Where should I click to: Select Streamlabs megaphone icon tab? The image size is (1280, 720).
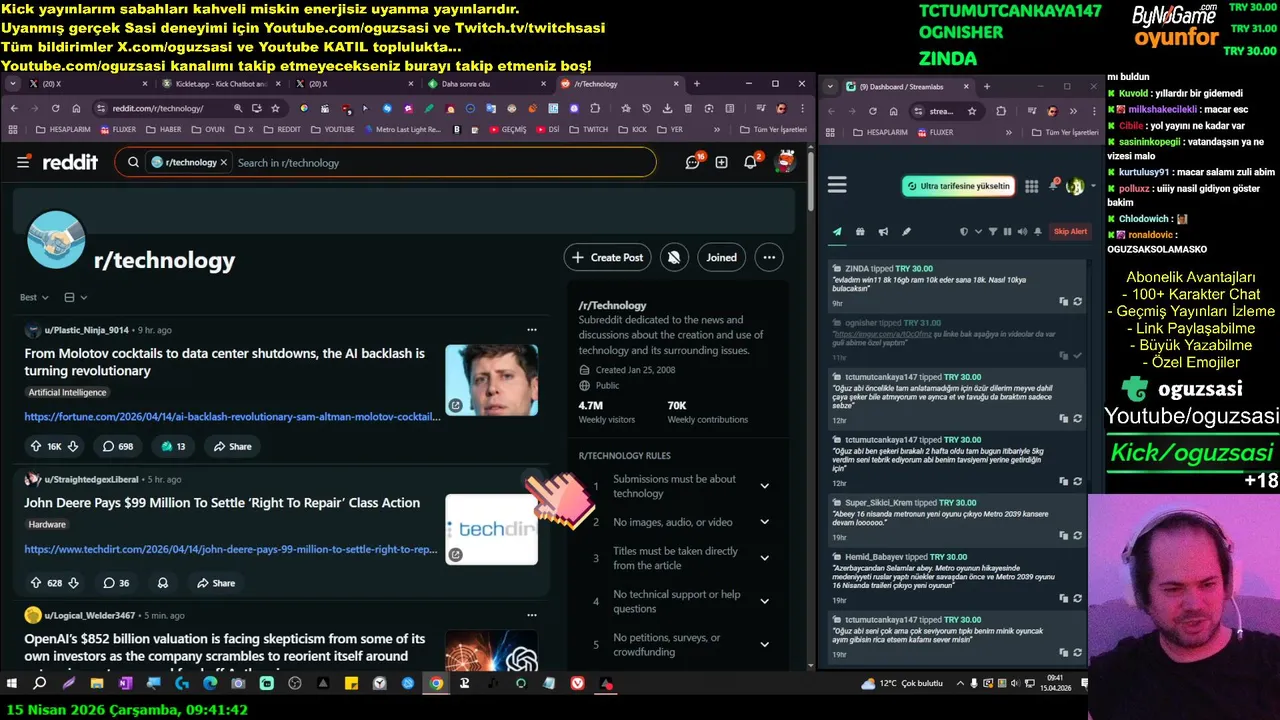pos(883,232)
